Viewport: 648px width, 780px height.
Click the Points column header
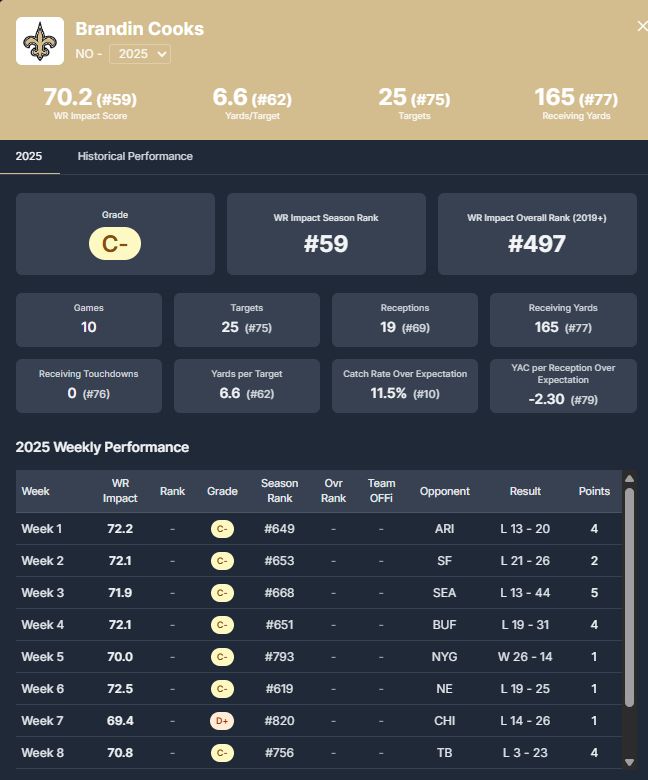pos(593,491)
